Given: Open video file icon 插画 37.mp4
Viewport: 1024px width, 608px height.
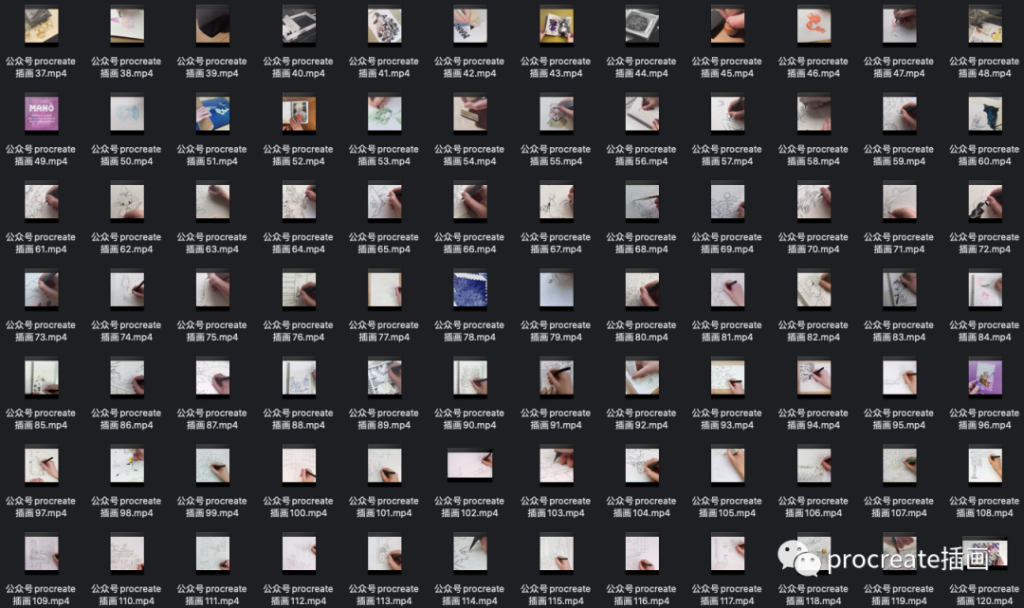Looking at the screenshot, I should [x=41, y=25].
